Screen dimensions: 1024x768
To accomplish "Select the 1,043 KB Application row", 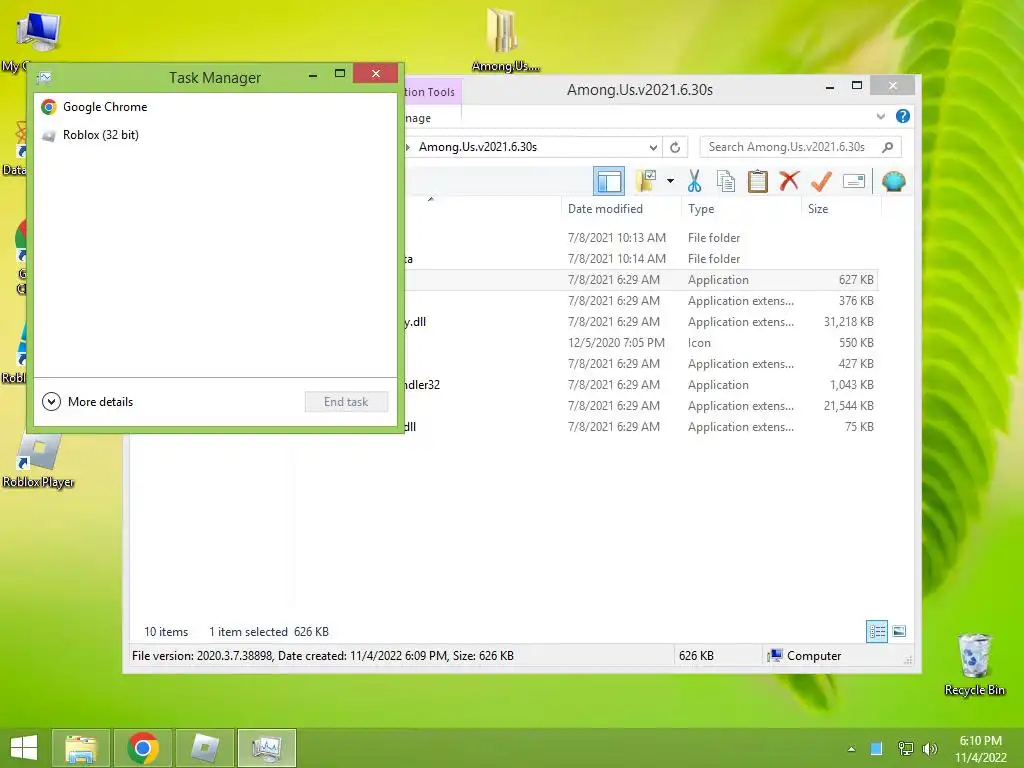I will pyautogui.click(x=640, y=385).
